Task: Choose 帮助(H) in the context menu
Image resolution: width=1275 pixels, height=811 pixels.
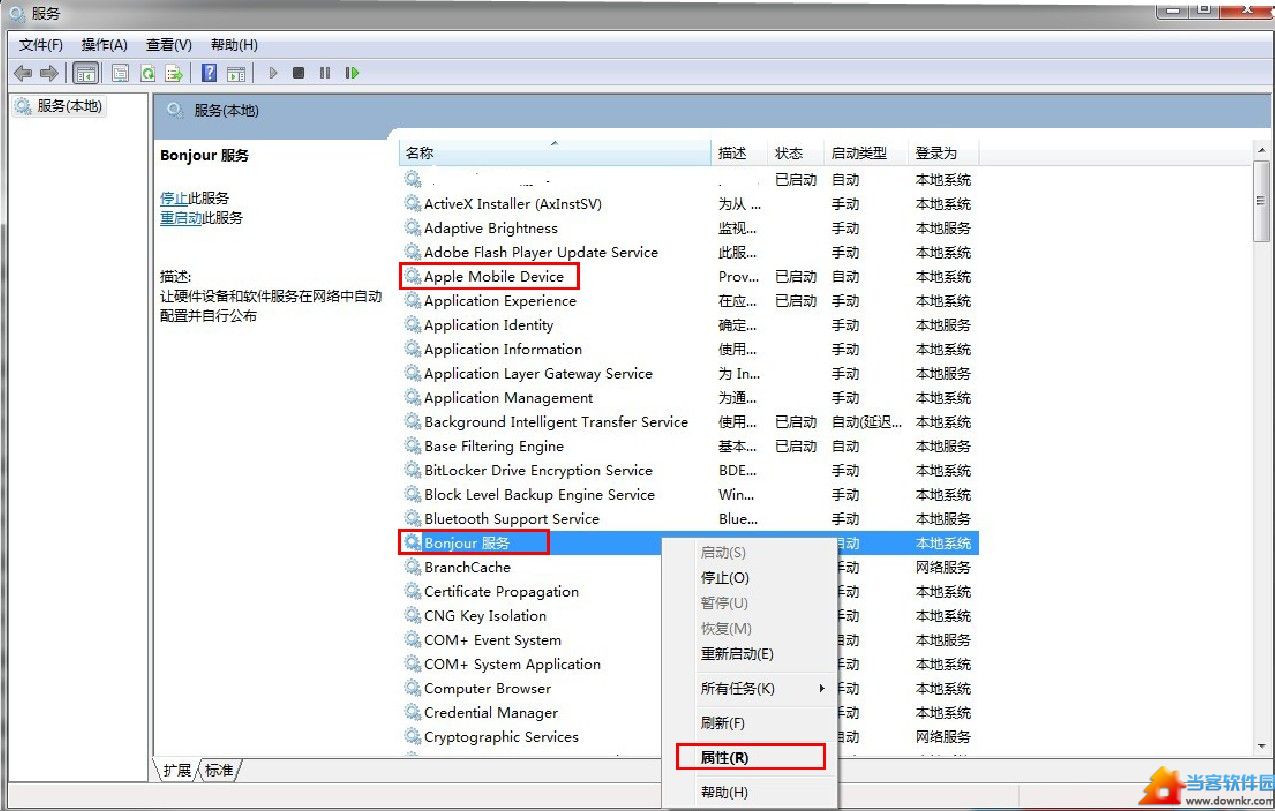Action: coord(749,792)
